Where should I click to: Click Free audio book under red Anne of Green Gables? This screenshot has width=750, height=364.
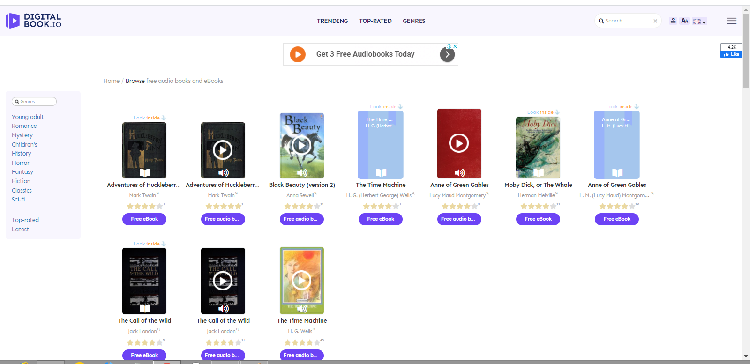[x=459, y=219]
